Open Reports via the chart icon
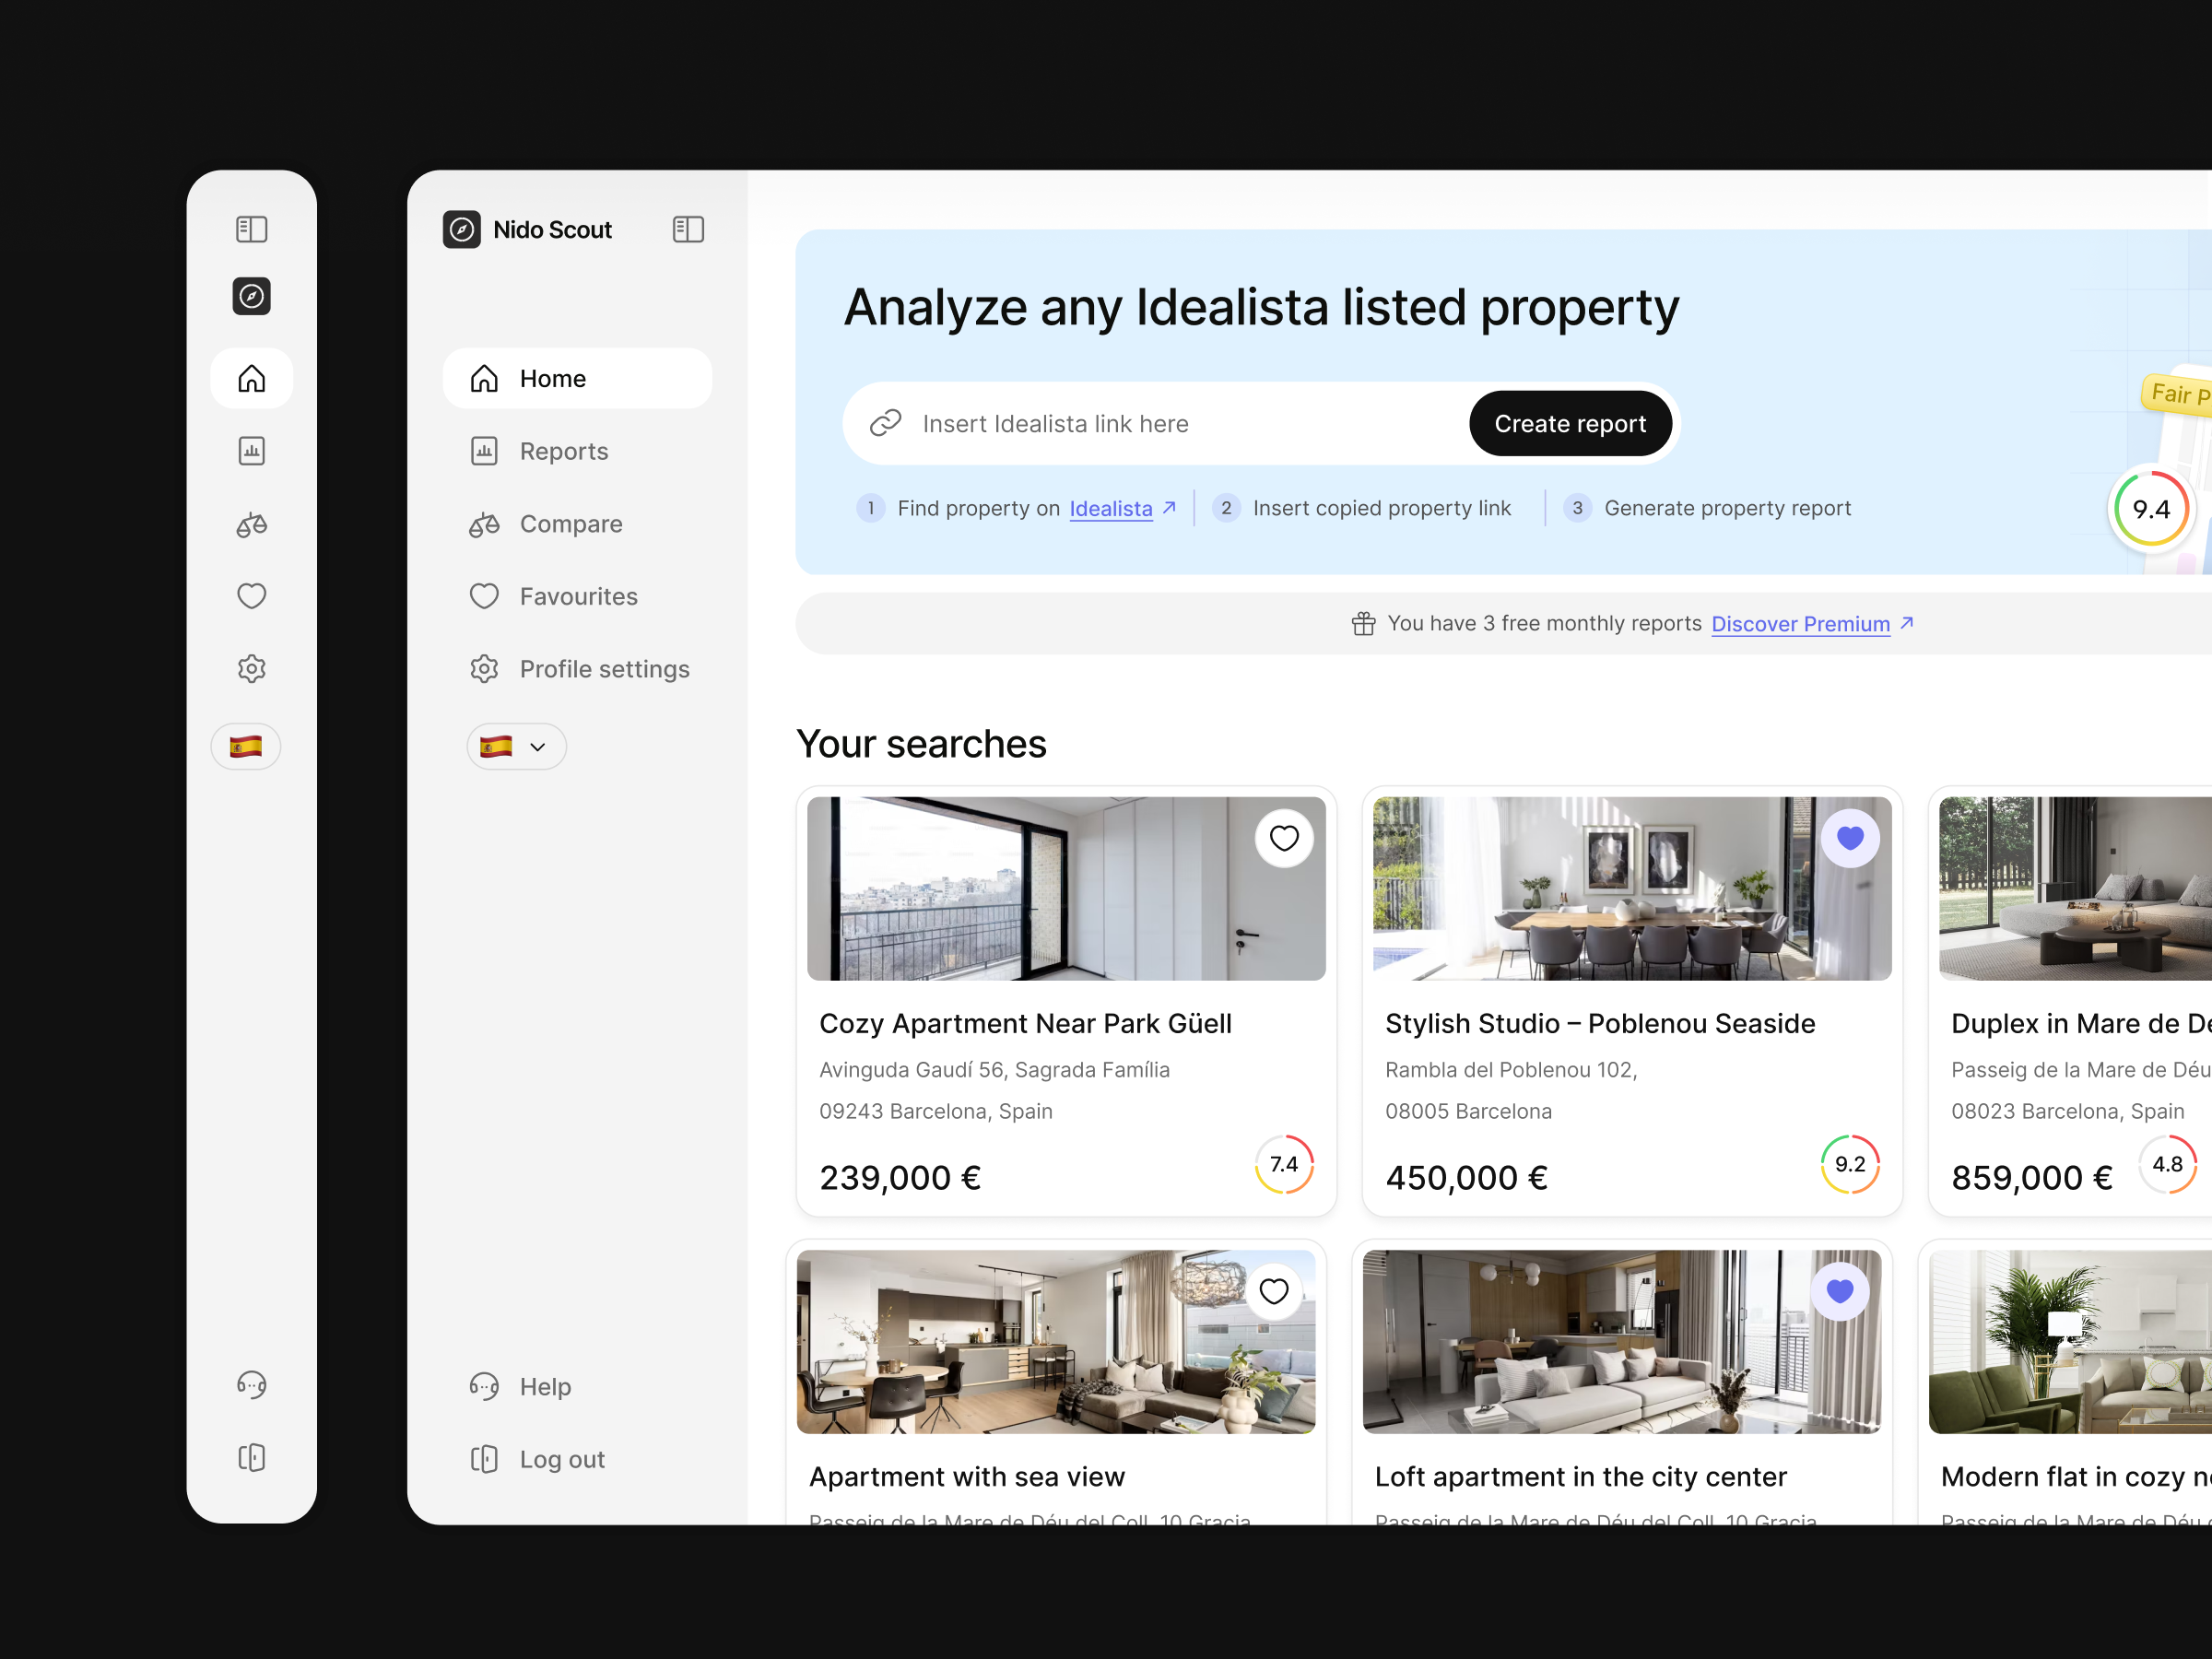 pos(251,451)
